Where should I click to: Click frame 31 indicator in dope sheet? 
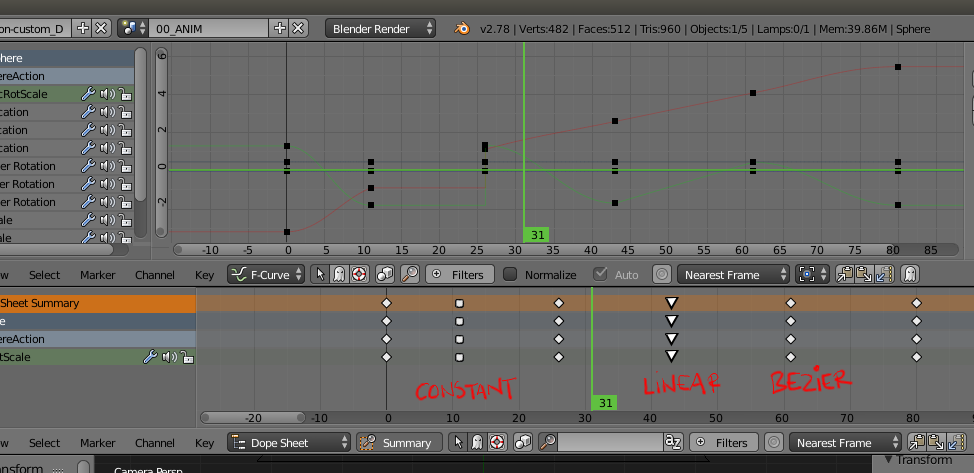pyautogui.click(x=605, y=403)
